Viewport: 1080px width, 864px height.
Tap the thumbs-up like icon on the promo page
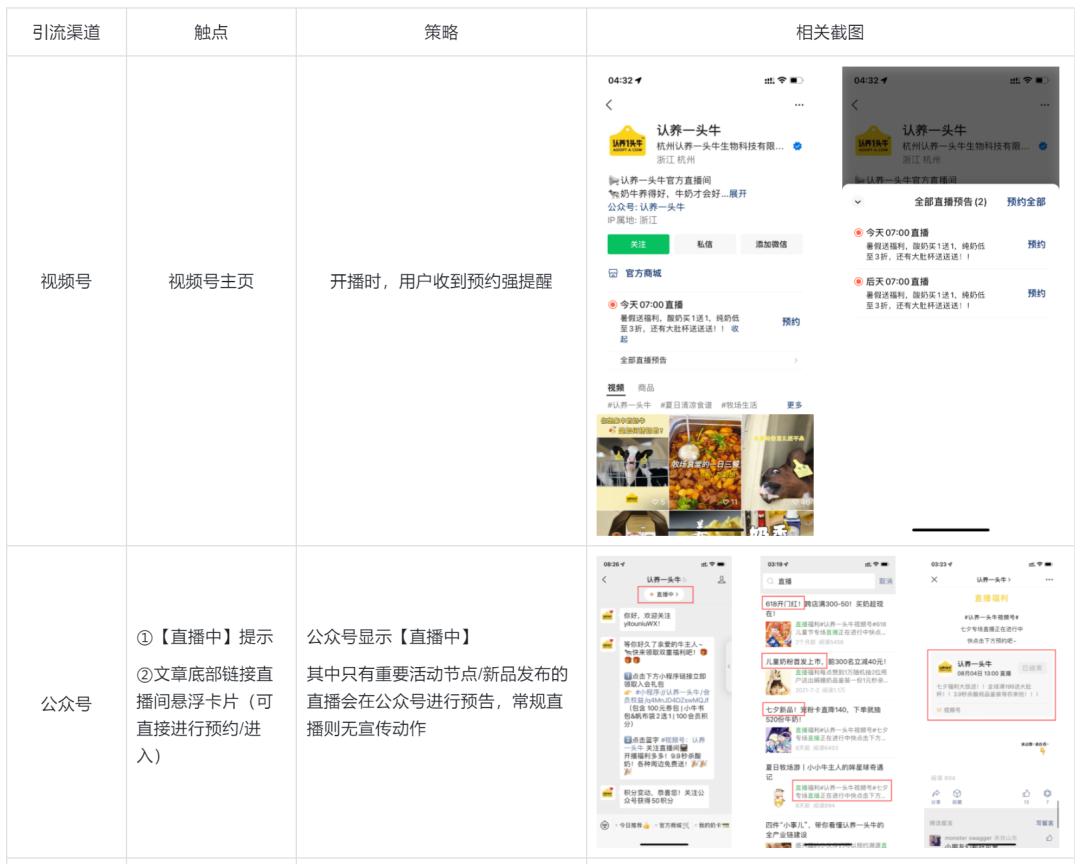(x=1026, y=792)
